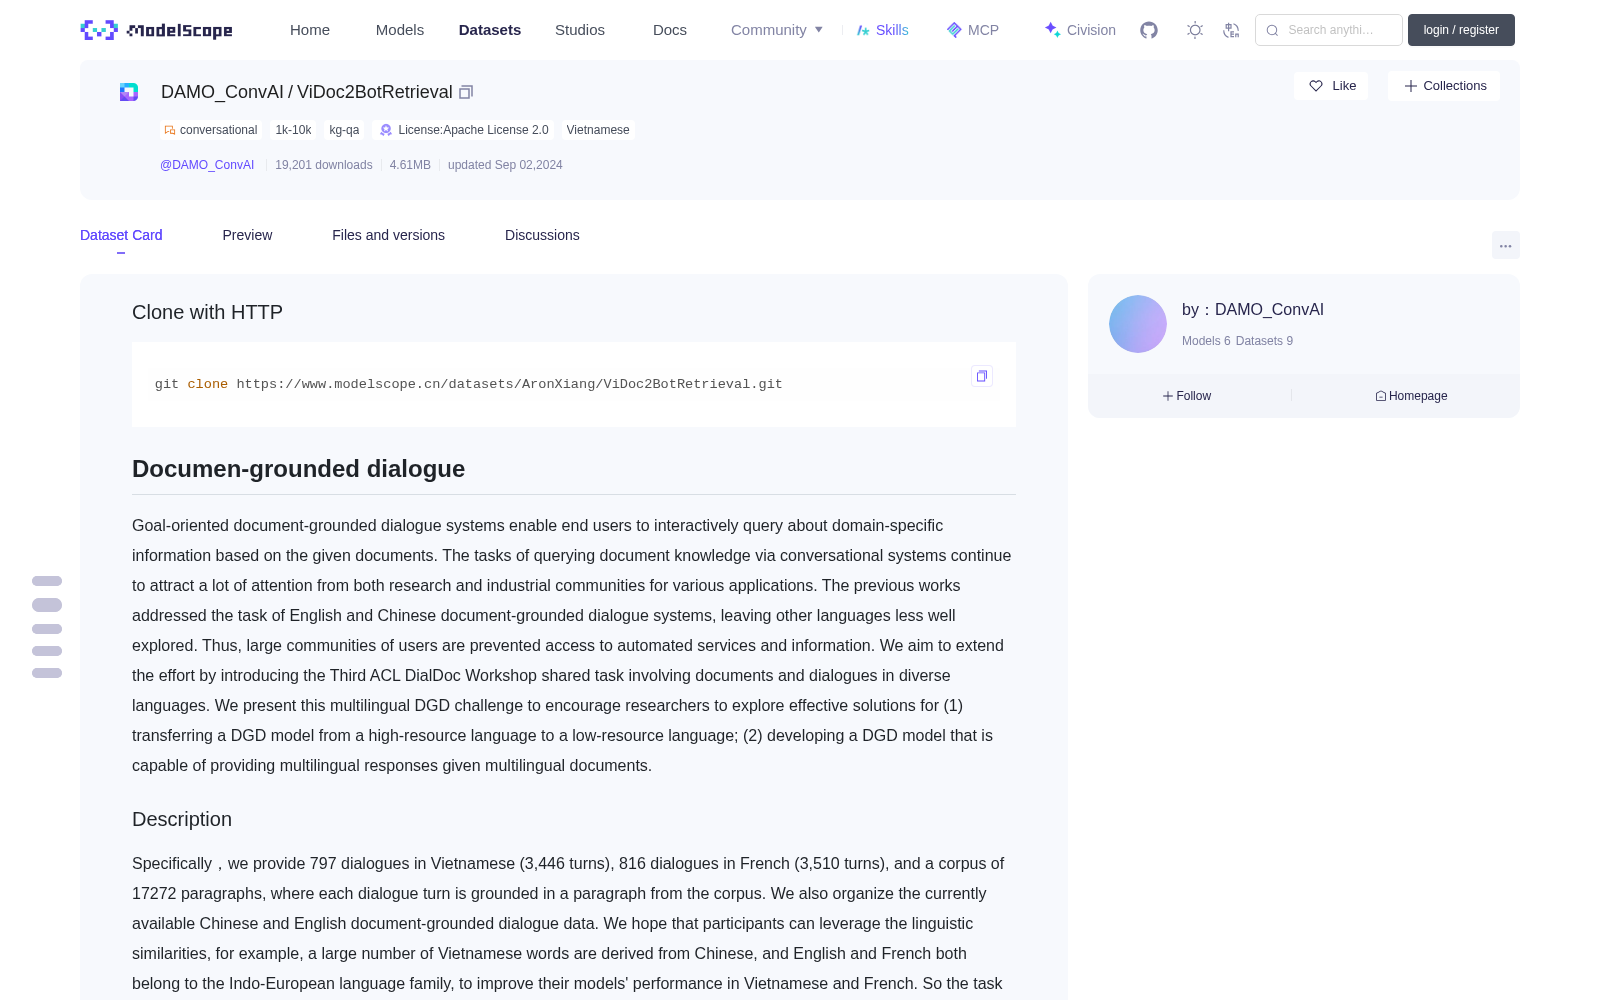1600x1000 pixels.
Task: Visit the DAMO_ConvAI Homepage
Action: pyautogui.click(x=1411, y=396)
